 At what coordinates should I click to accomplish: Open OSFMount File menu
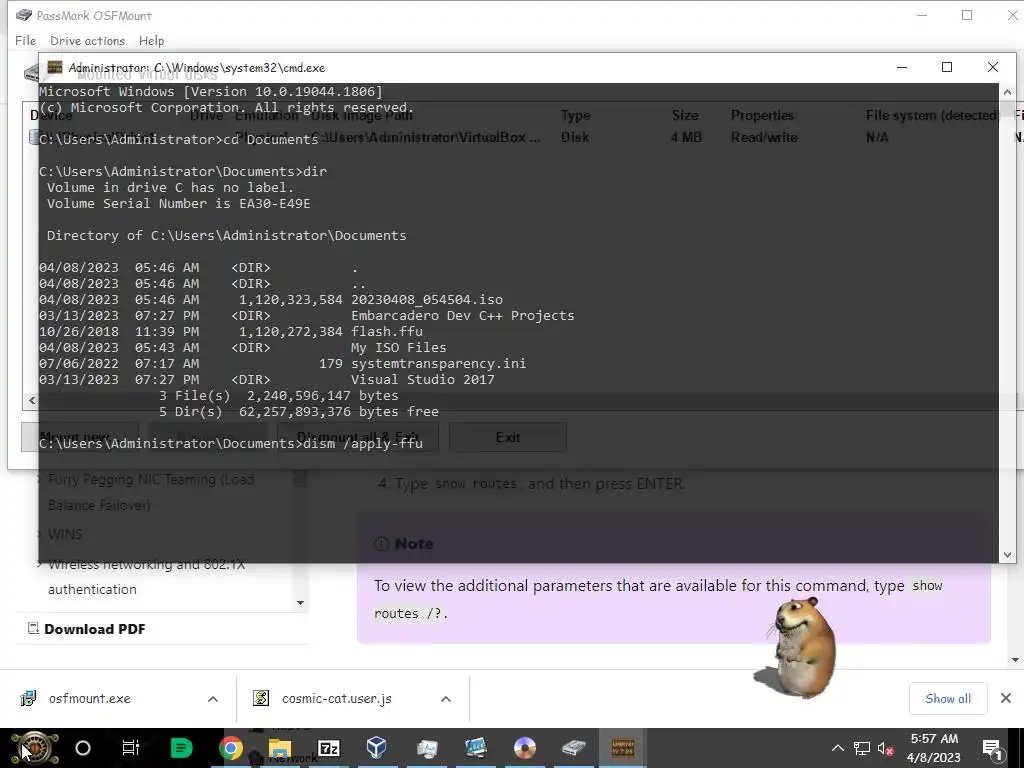[x=25, y=40]
